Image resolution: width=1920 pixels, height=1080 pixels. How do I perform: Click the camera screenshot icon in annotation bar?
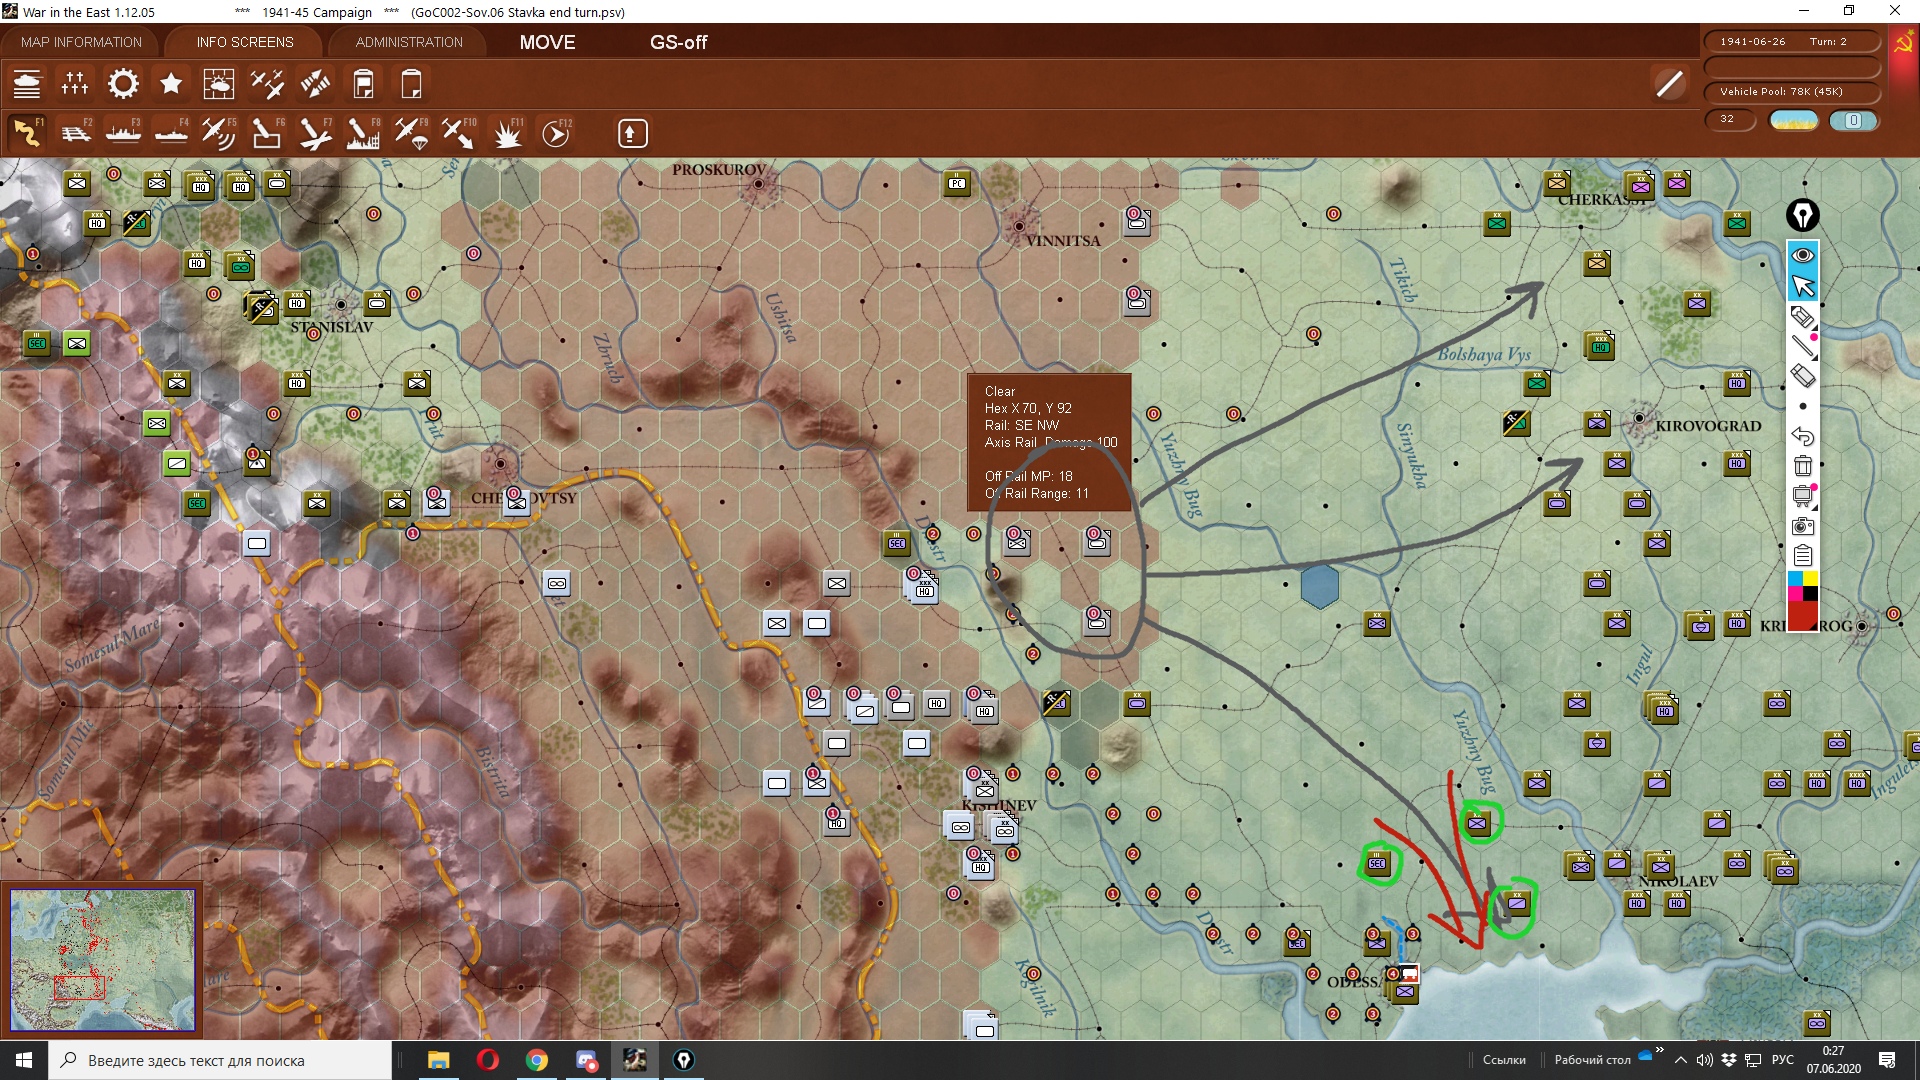pyautogui.click(x=1802, y=526)
